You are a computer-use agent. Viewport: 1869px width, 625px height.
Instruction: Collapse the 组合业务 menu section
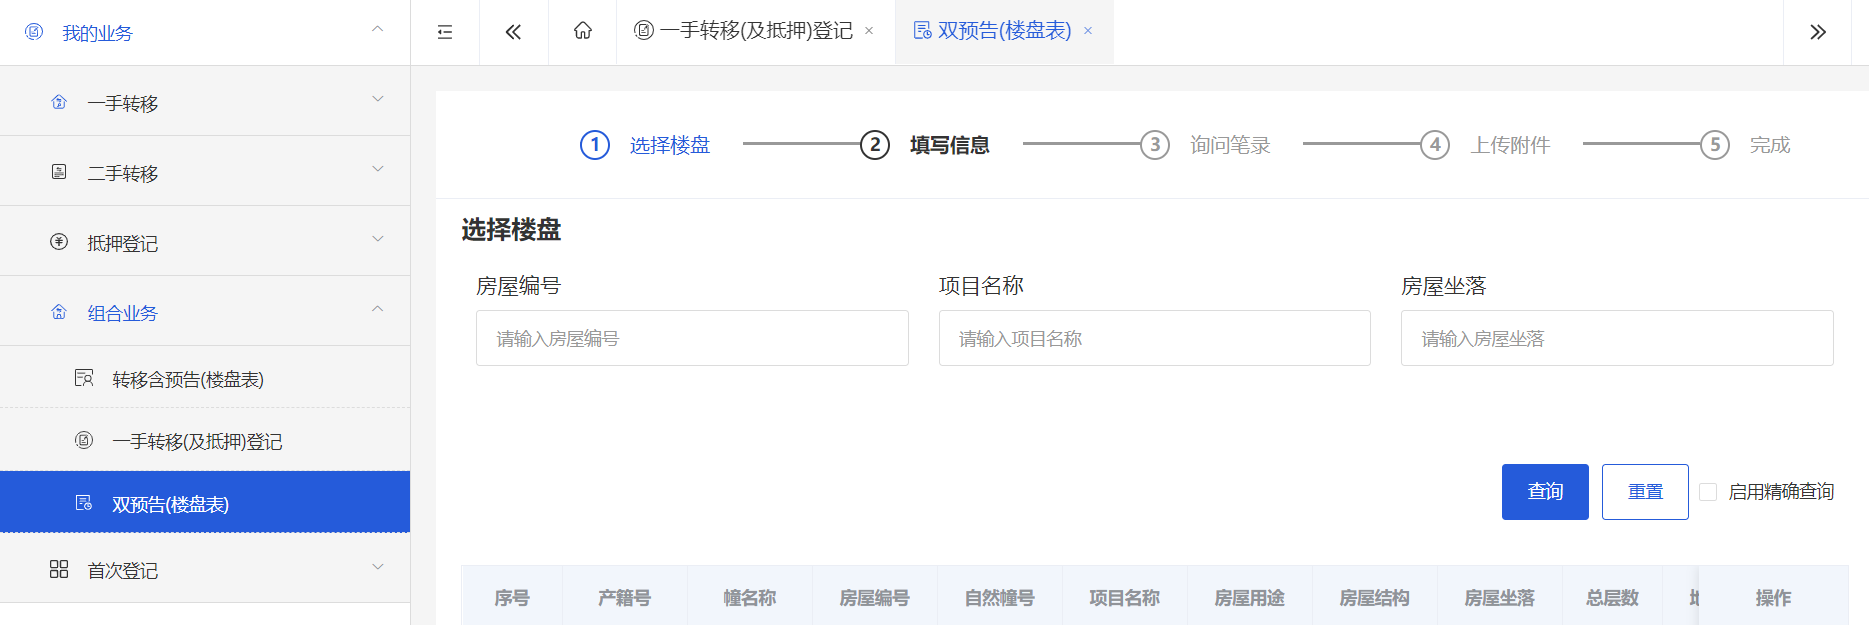click(x=378, y=309)
